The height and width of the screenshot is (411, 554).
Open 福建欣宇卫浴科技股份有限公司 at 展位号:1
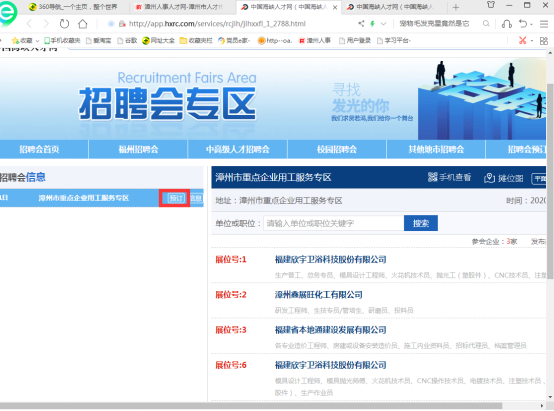point(331,260)
